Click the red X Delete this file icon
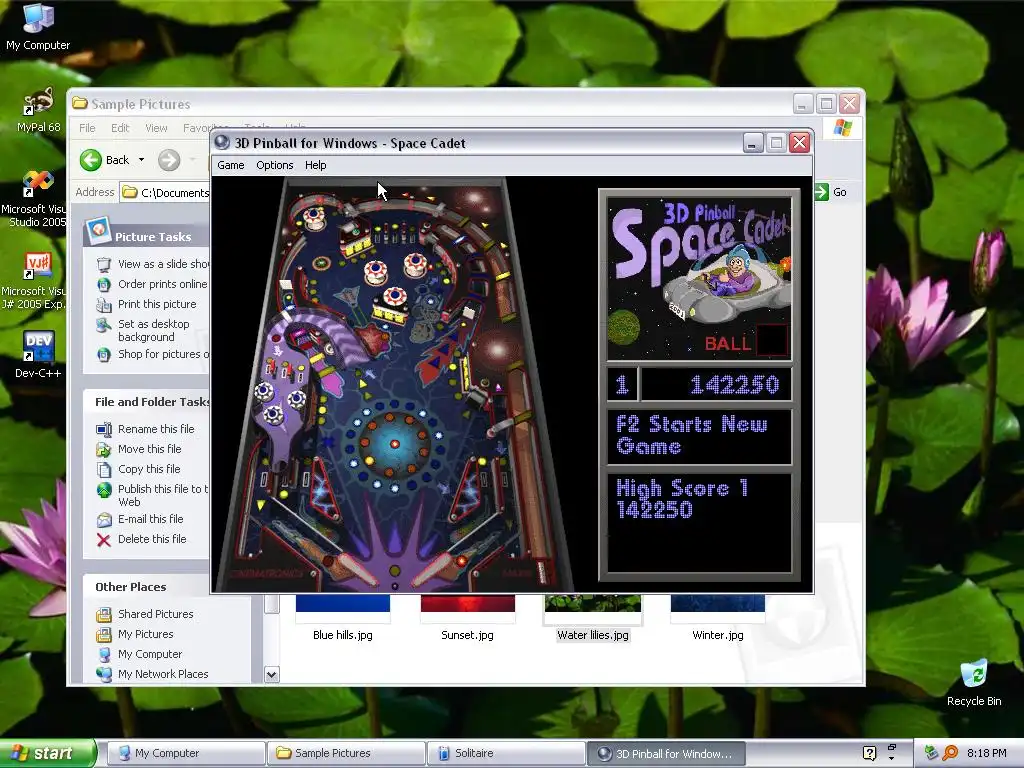Screen dimensions: 1024x768 pyautogui.click(x=104, y=540)
